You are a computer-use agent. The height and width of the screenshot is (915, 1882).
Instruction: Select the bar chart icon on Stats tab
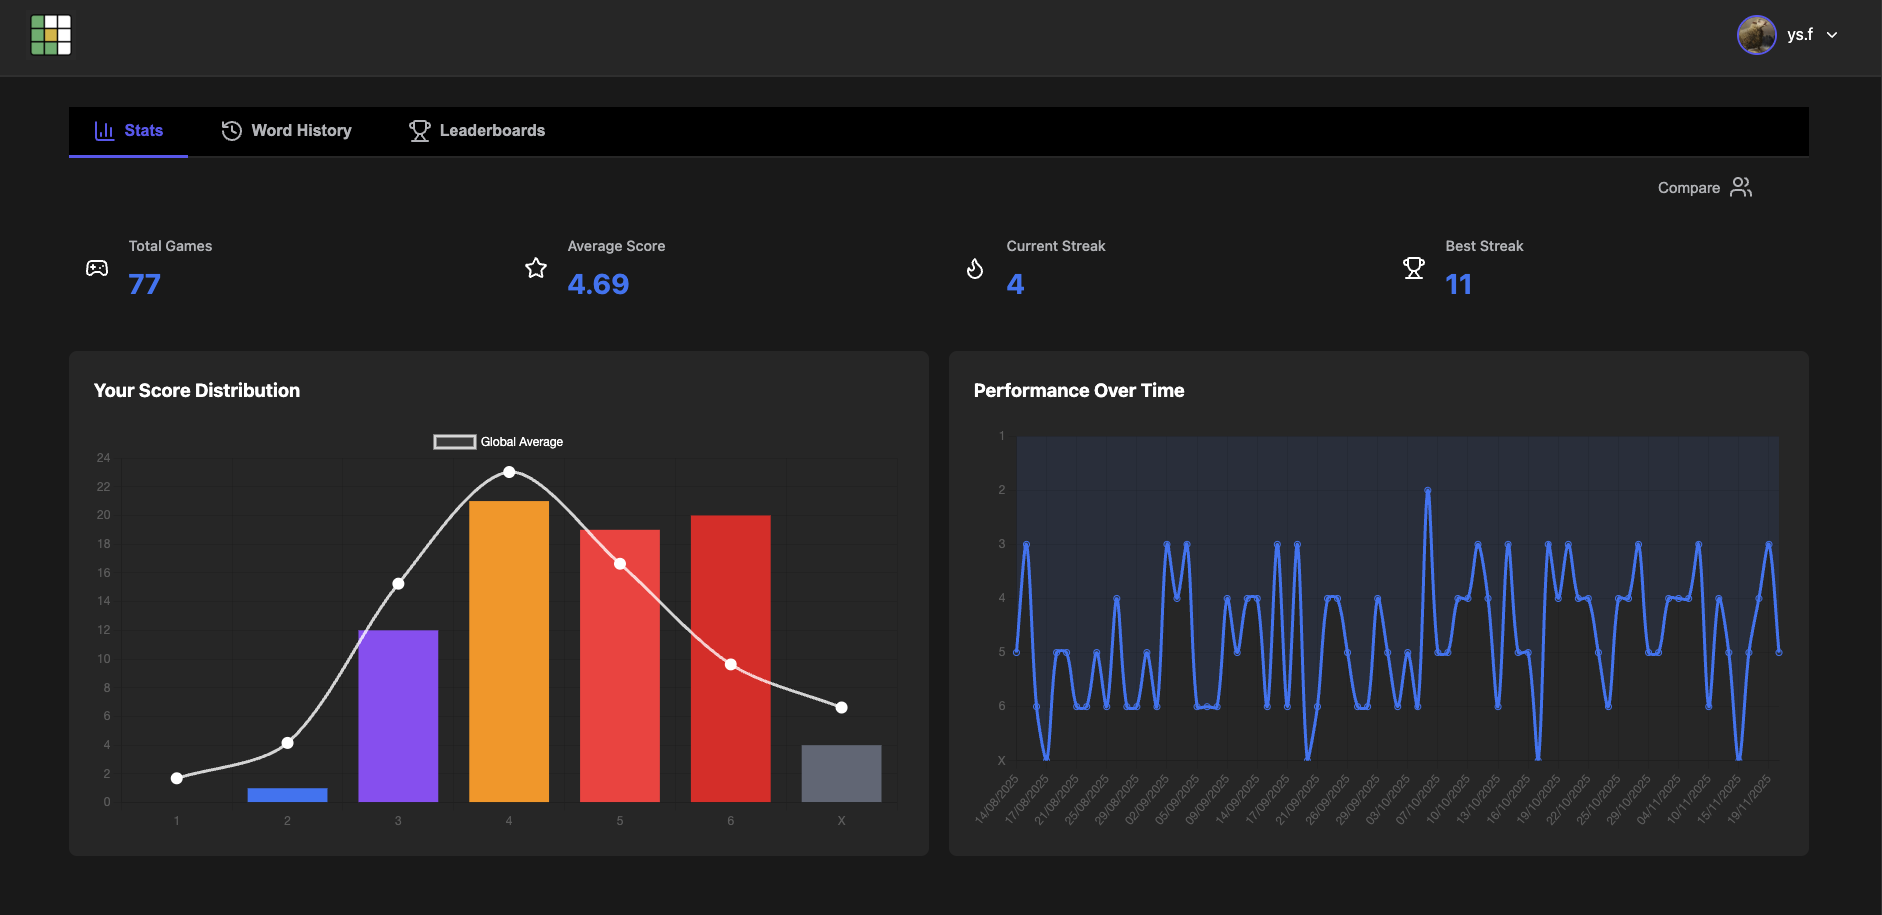coord(104,130)
